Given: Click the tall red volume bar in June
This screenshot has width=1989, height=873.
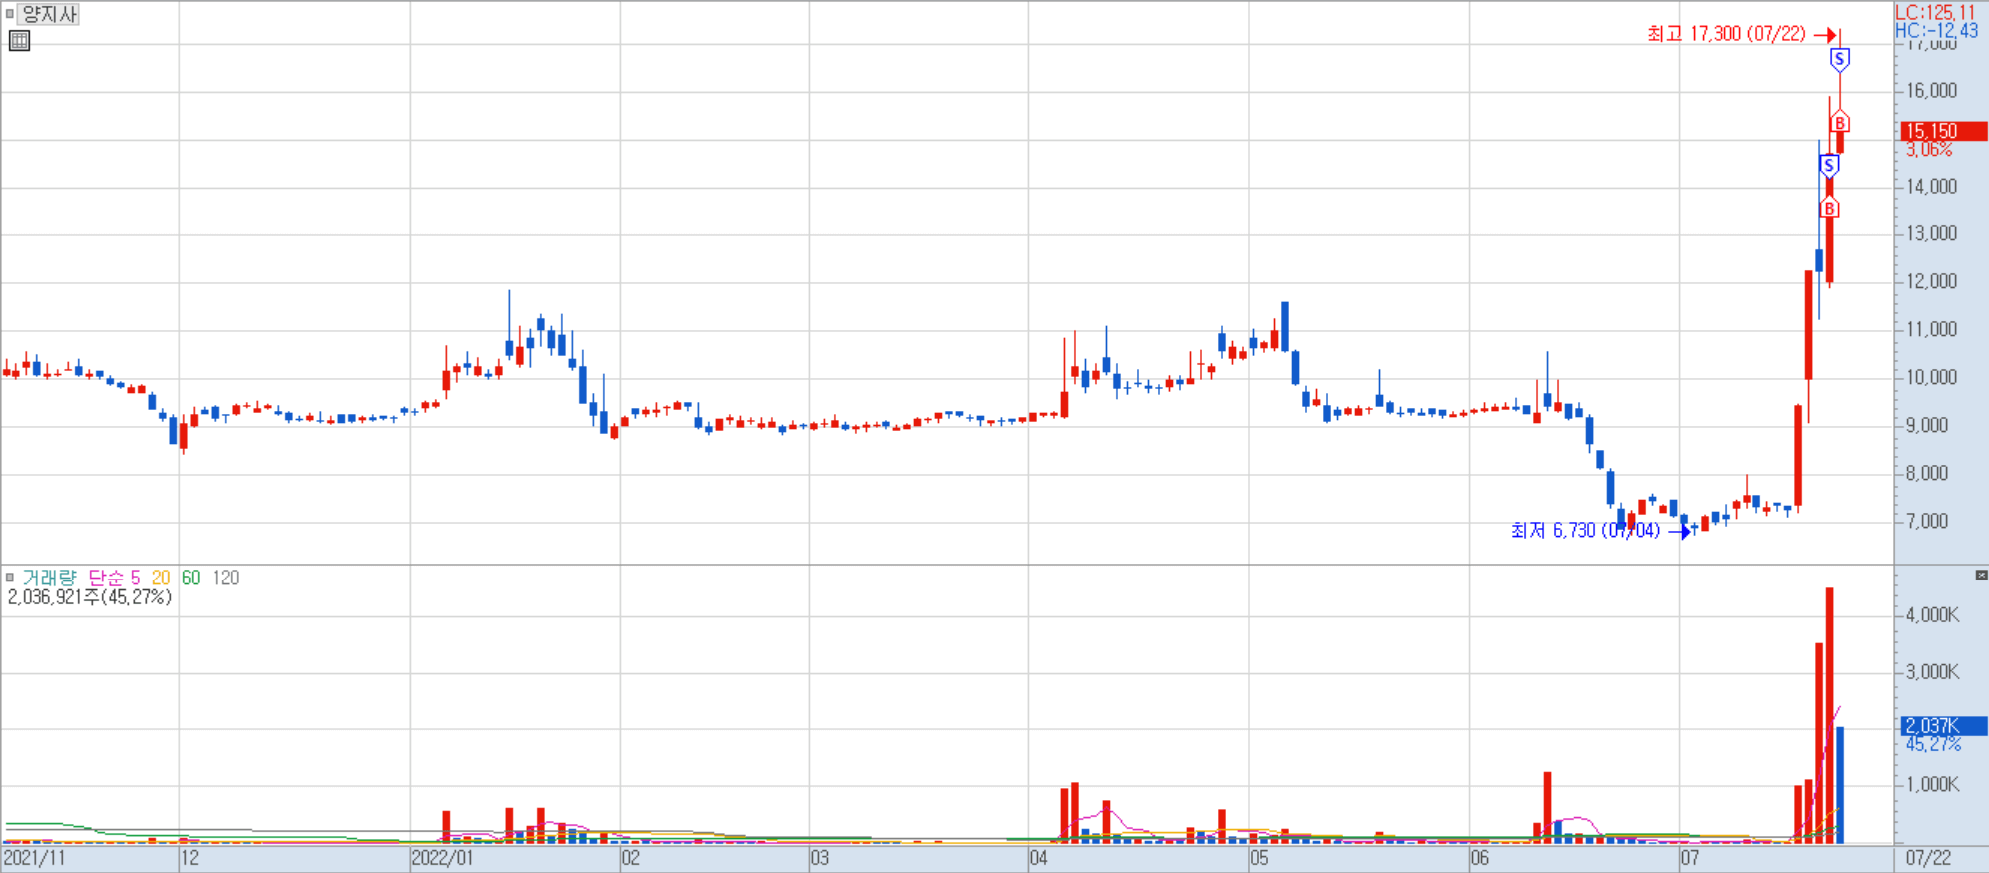Looking at the screenshot, I should (x=1547, y=808).
